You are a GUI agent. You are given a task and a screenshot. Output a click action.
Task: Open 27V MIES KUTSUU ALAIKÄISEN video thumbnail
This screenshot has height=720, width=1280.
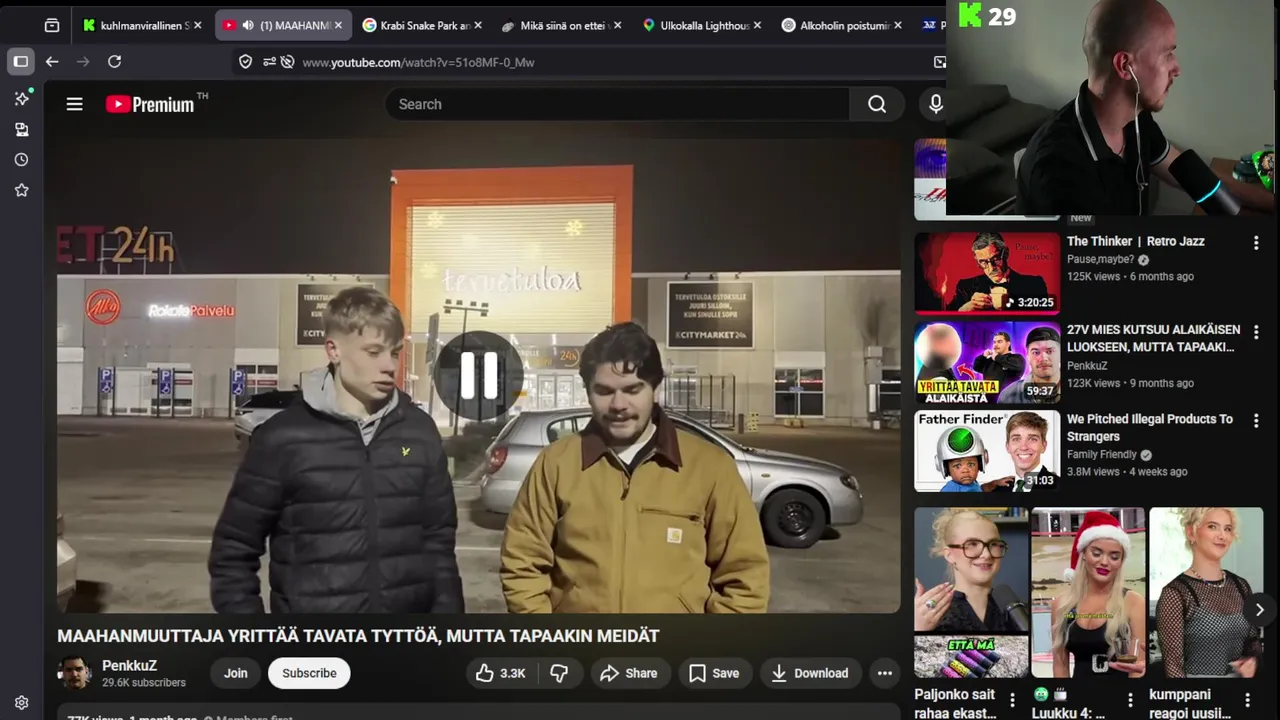[987, 362]
